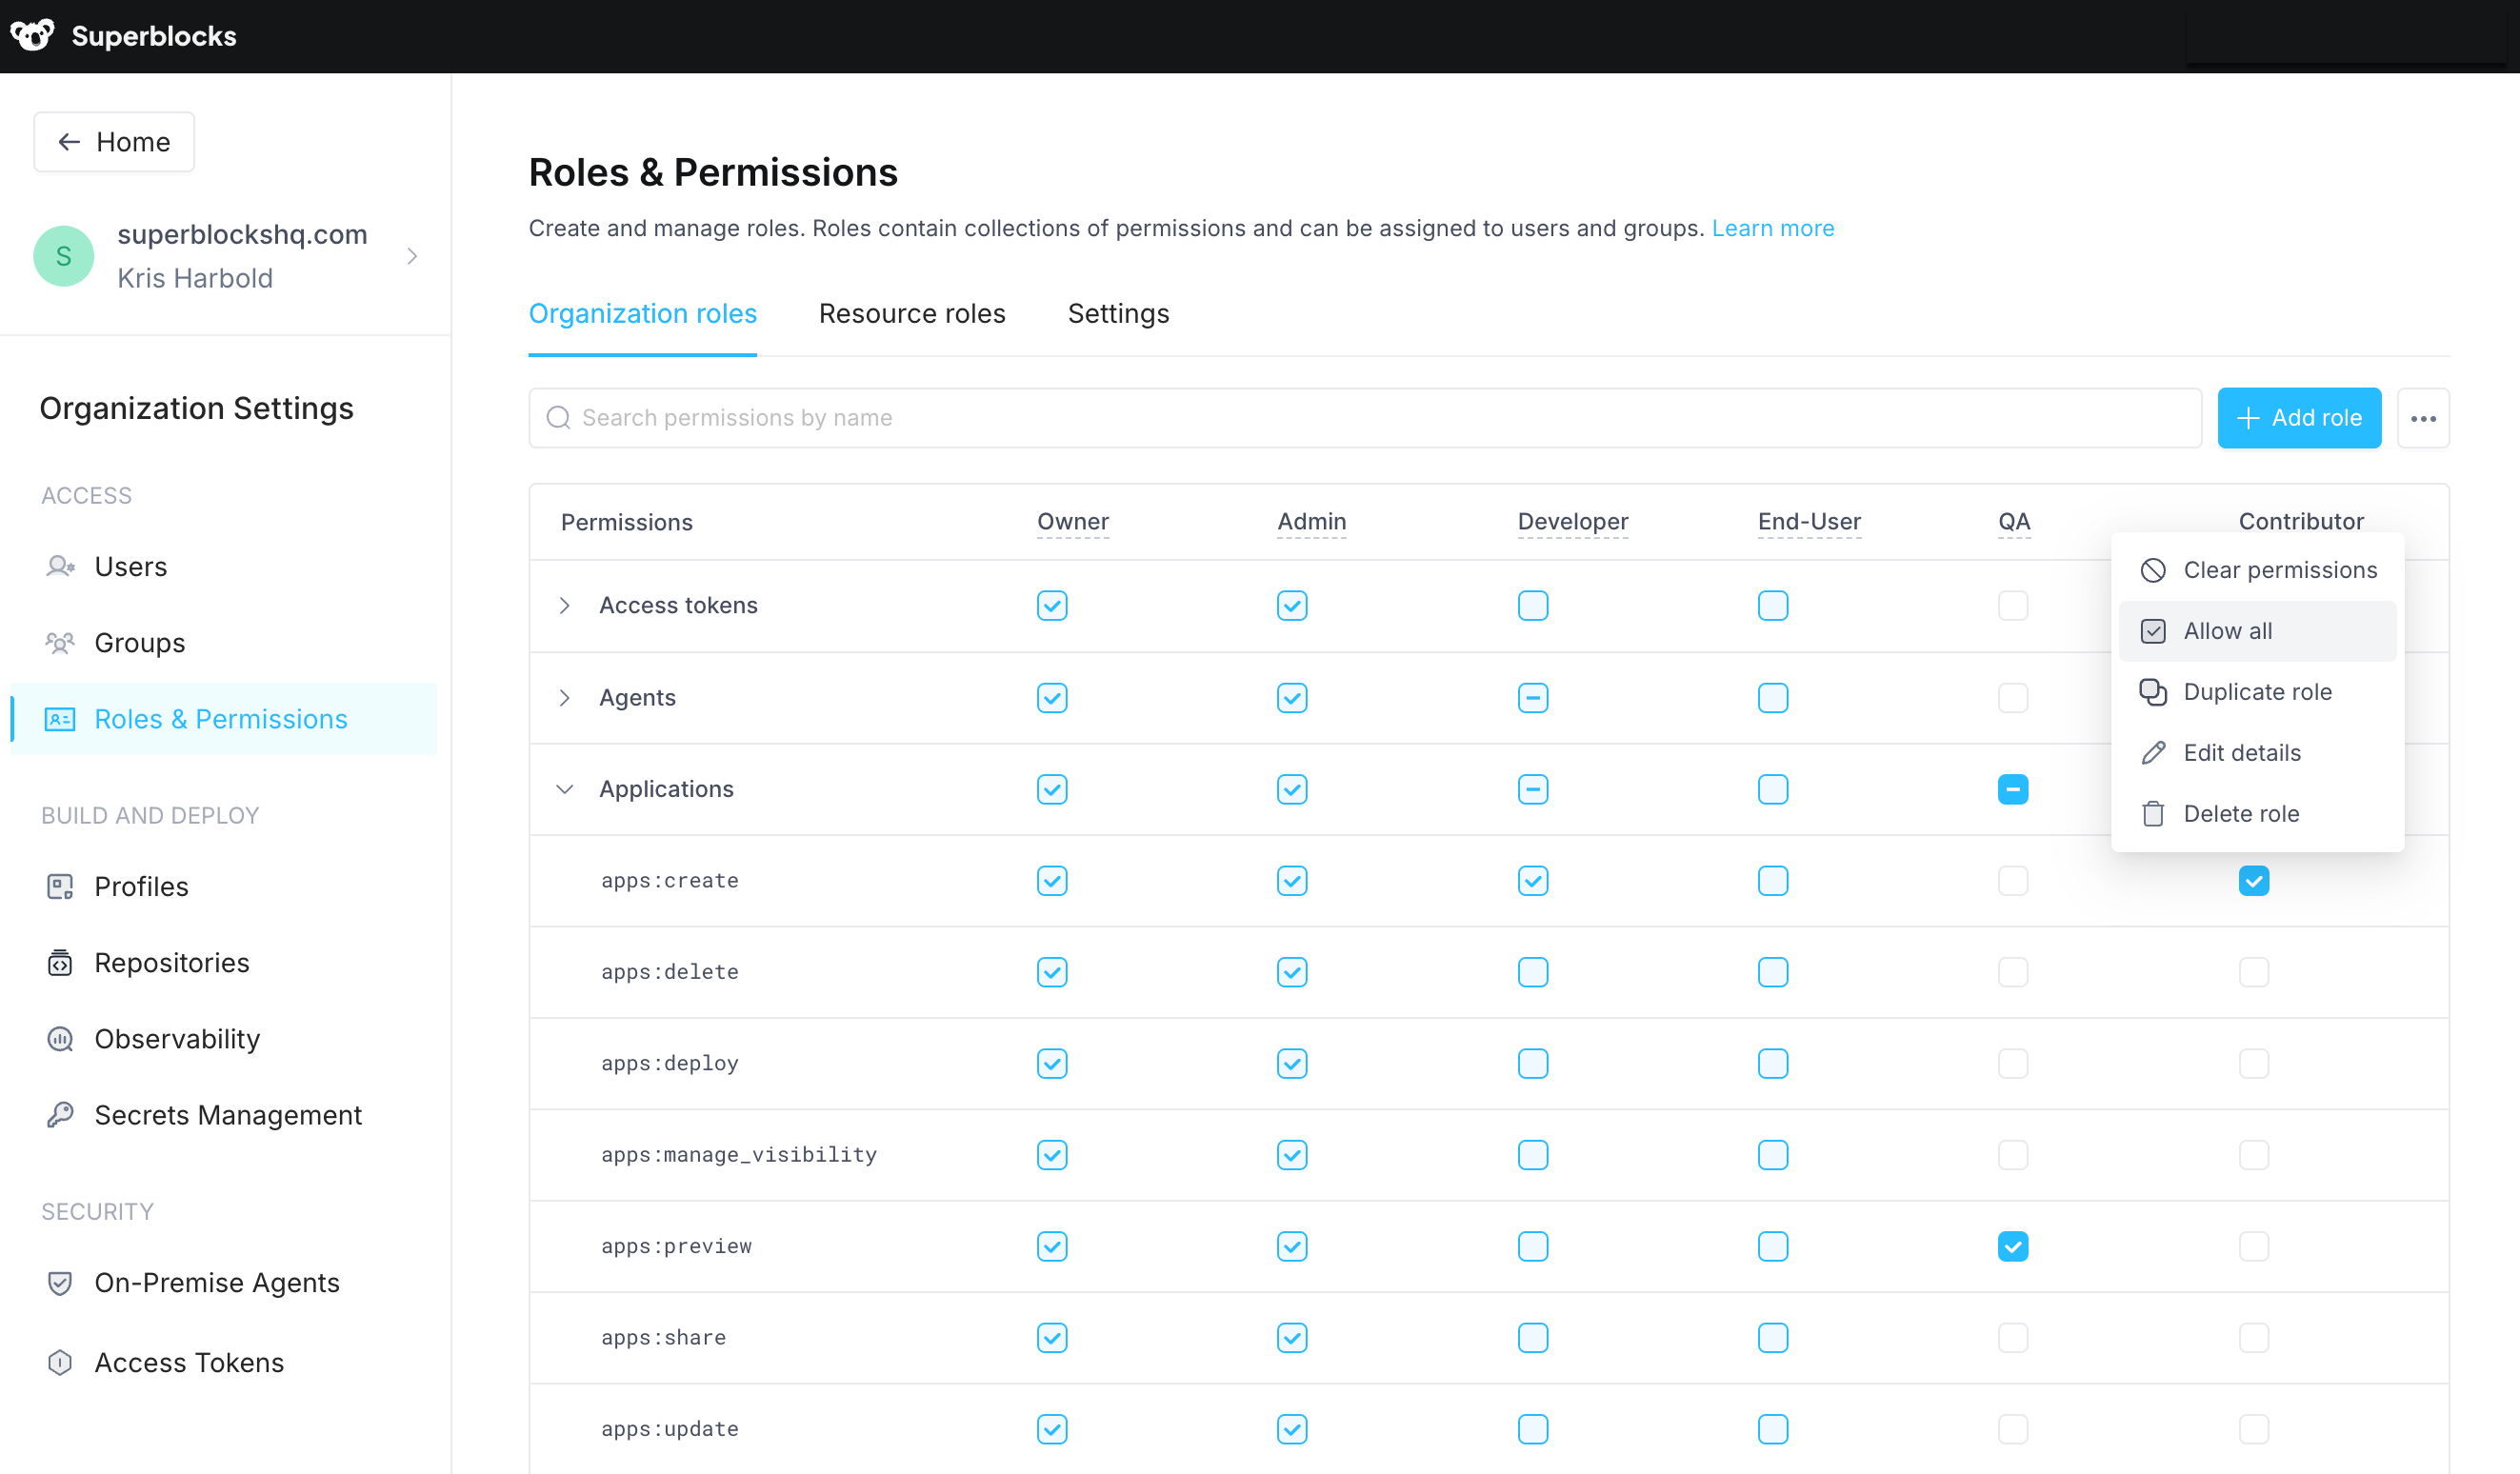Switch to Resource roles tab
This screenshot has height=1474, width=2520.
912,312
